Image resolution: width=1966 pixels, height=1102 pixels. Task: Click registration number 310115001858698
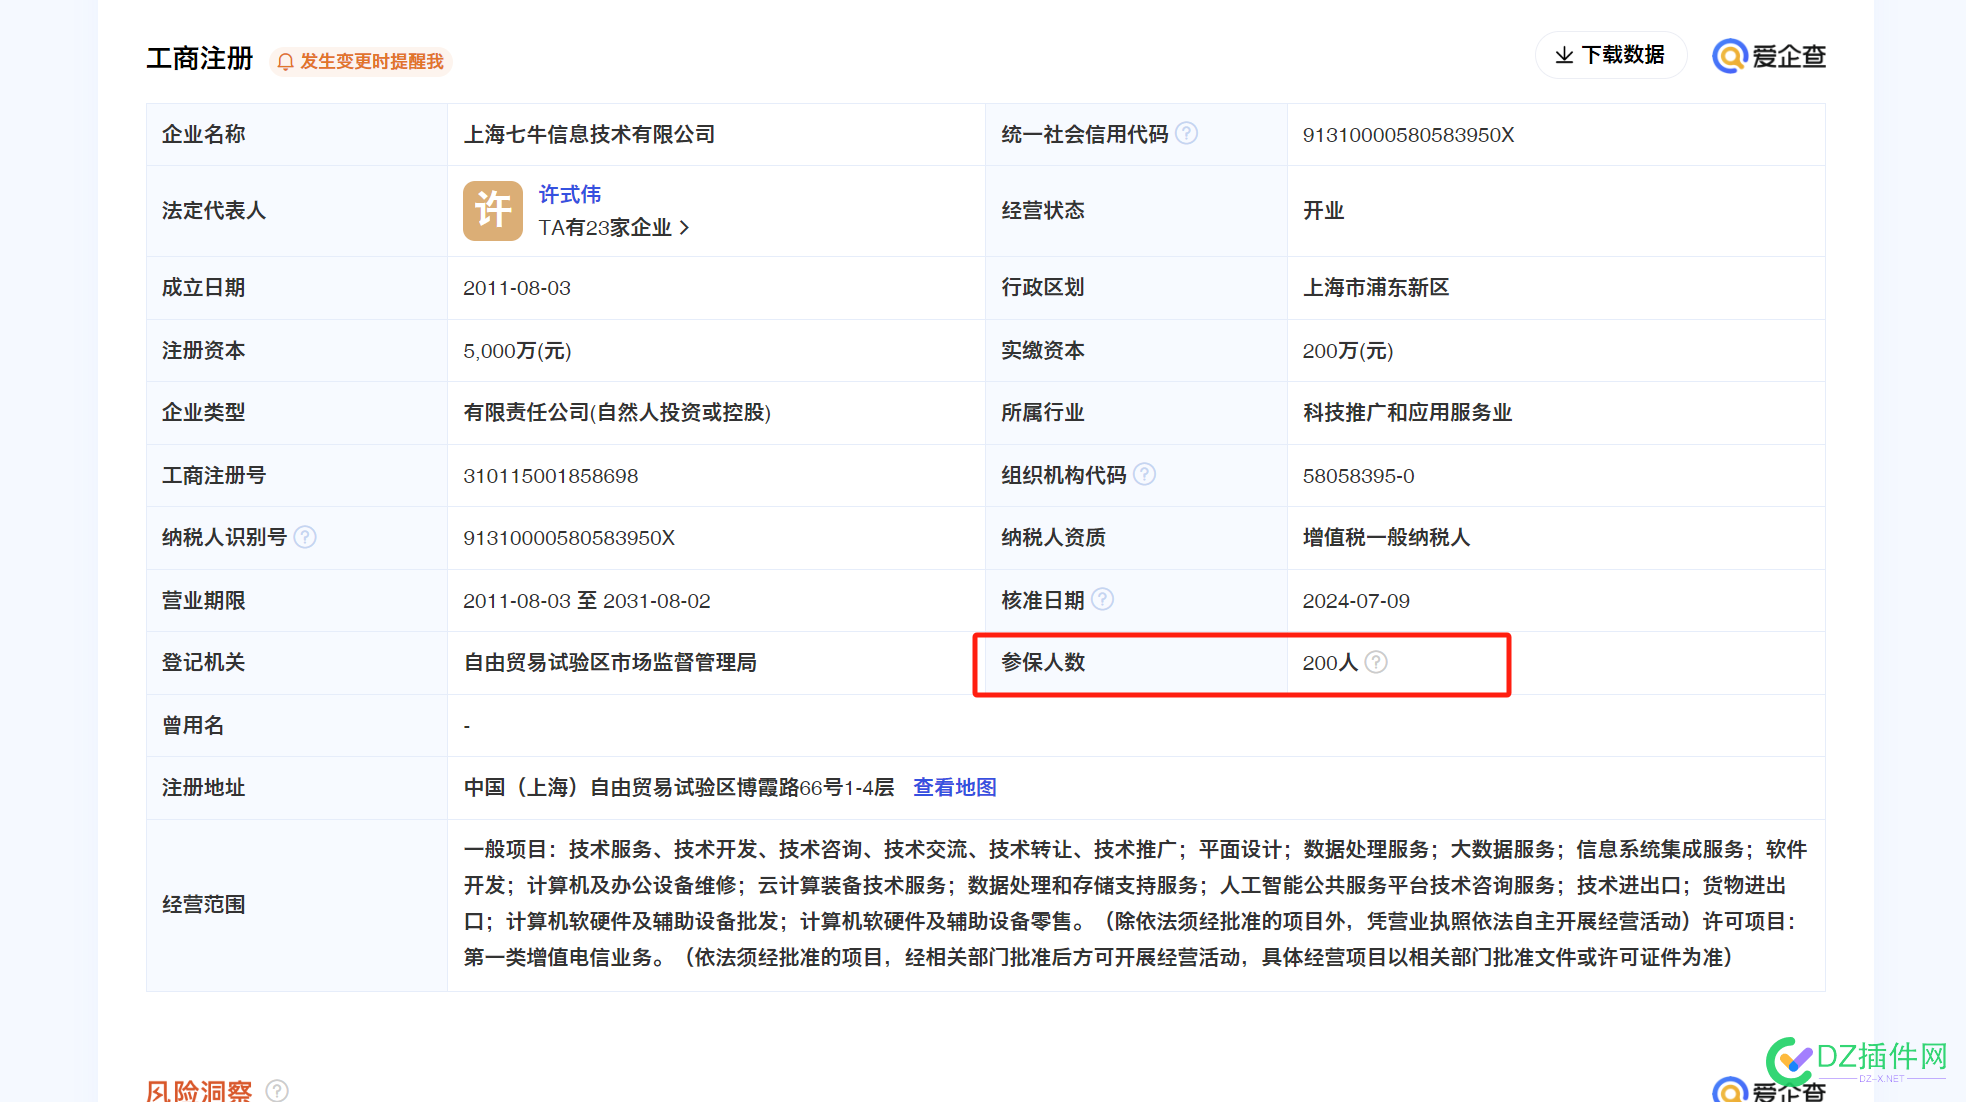coord(550,476)
